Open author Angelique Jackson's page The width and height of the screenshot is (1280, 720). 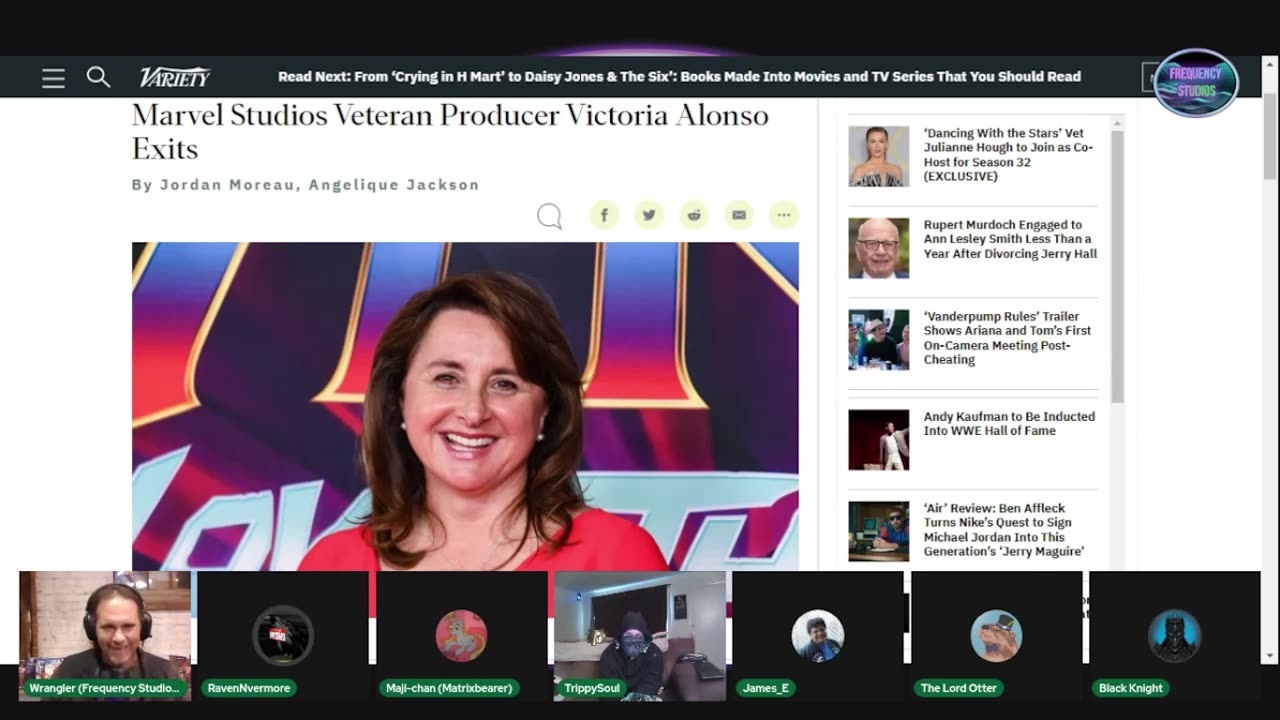[394, 185]
